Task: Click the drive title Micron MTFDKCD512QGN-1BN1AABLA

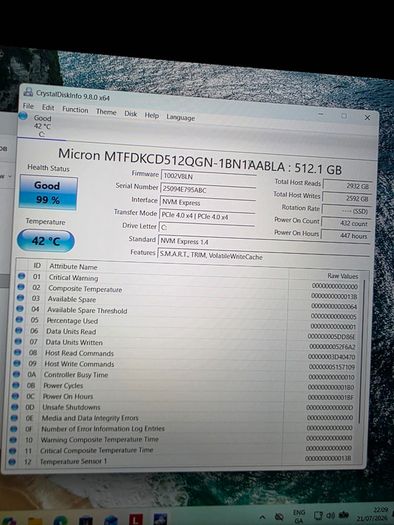Action: coord(172,160)
